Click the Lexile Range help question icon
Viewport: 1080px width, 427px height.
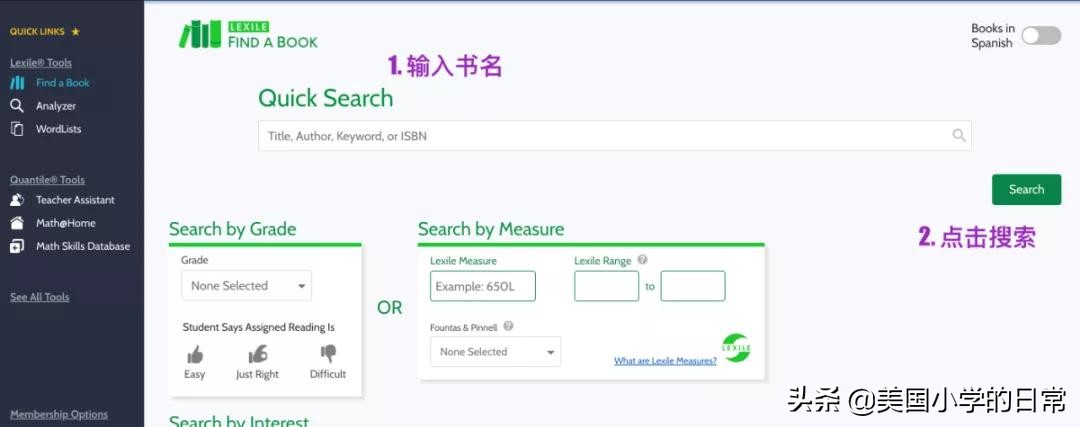[642, 260]
